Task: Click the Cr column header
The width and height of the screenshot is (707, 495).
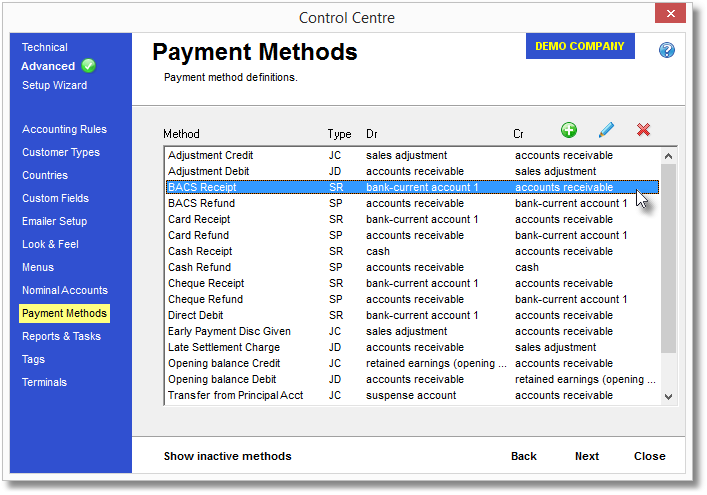Action: click(518, 134)
